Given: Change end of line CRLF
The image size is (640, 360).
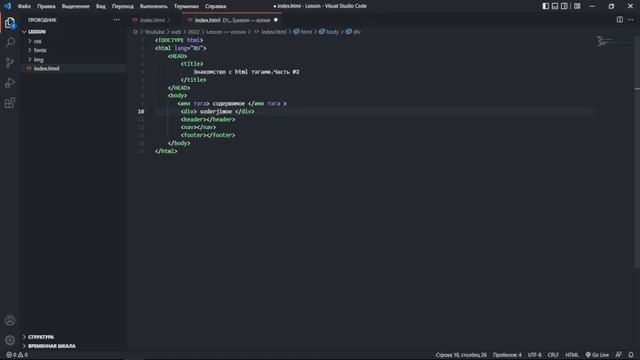Looking at the screenshot, I should [553, 355].
